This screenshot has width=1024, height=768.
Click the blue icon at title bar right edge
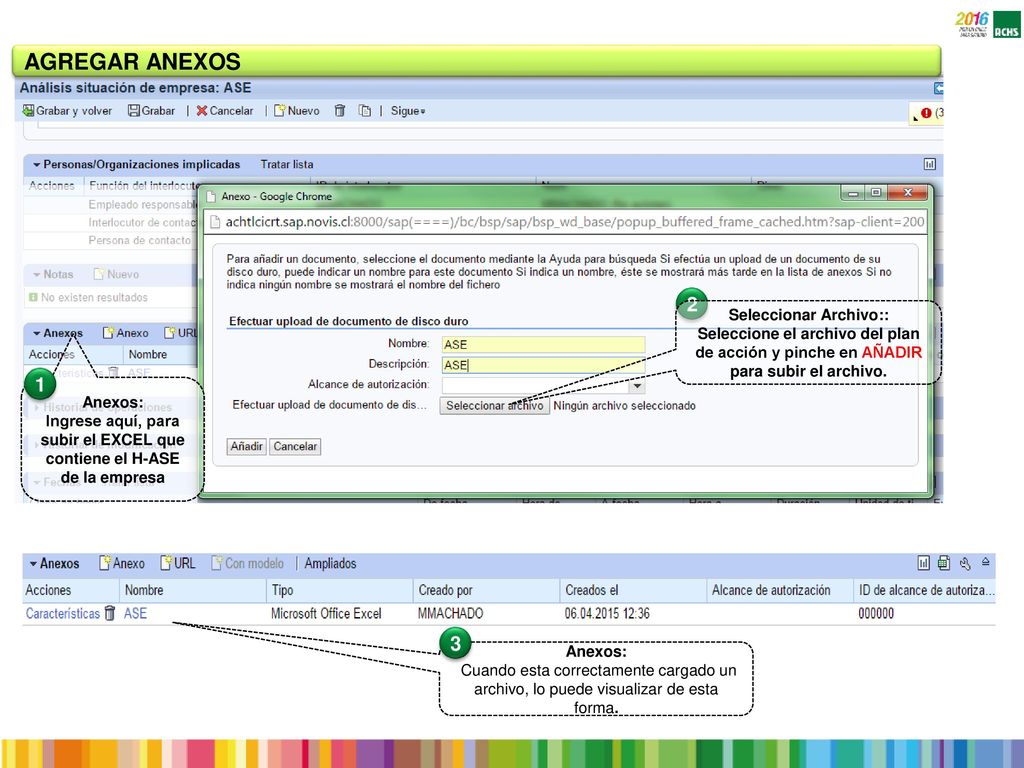coord(938,88)
